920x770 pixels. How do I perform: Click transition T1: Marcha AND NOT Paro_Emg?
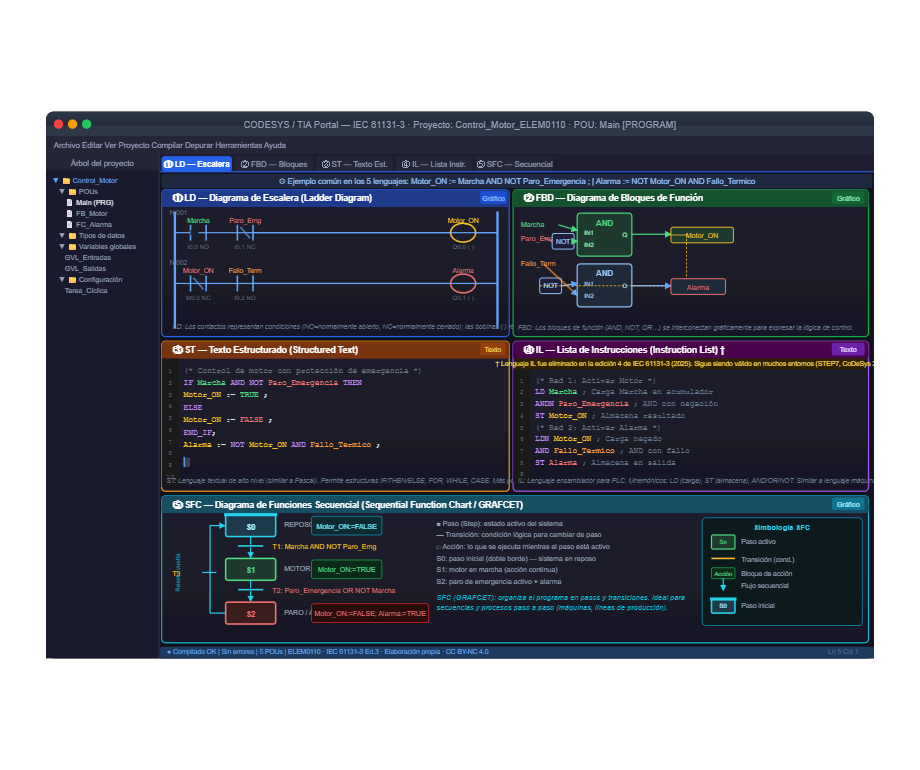(x=324, y=546)
